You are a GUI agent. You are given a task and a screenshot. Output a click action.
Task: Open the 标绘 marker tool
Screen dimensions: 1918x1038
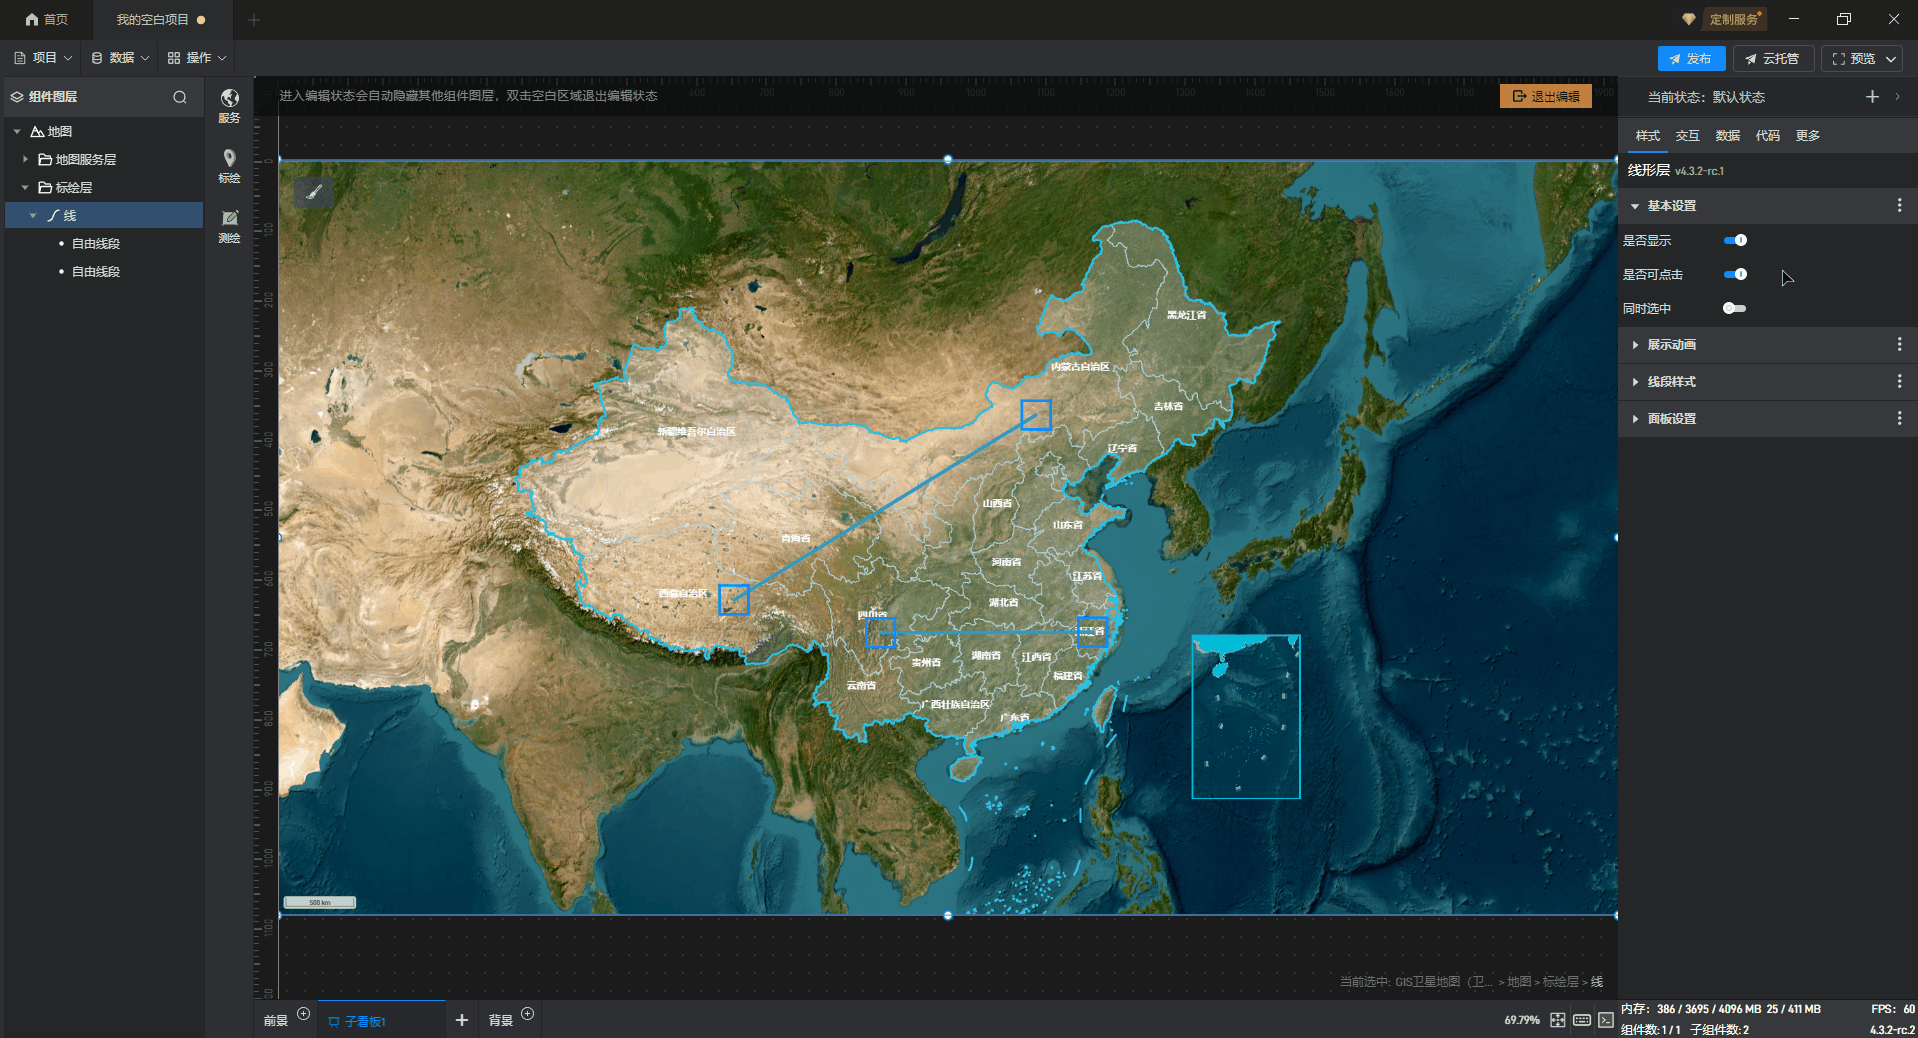(230, 165)
